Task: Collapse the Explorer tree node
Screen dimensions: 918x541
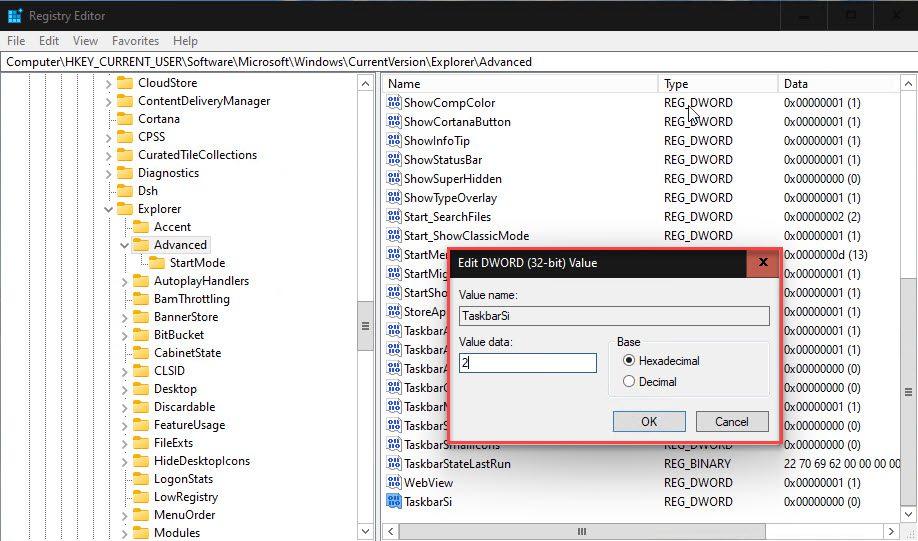Action: [x=108, y=209]
